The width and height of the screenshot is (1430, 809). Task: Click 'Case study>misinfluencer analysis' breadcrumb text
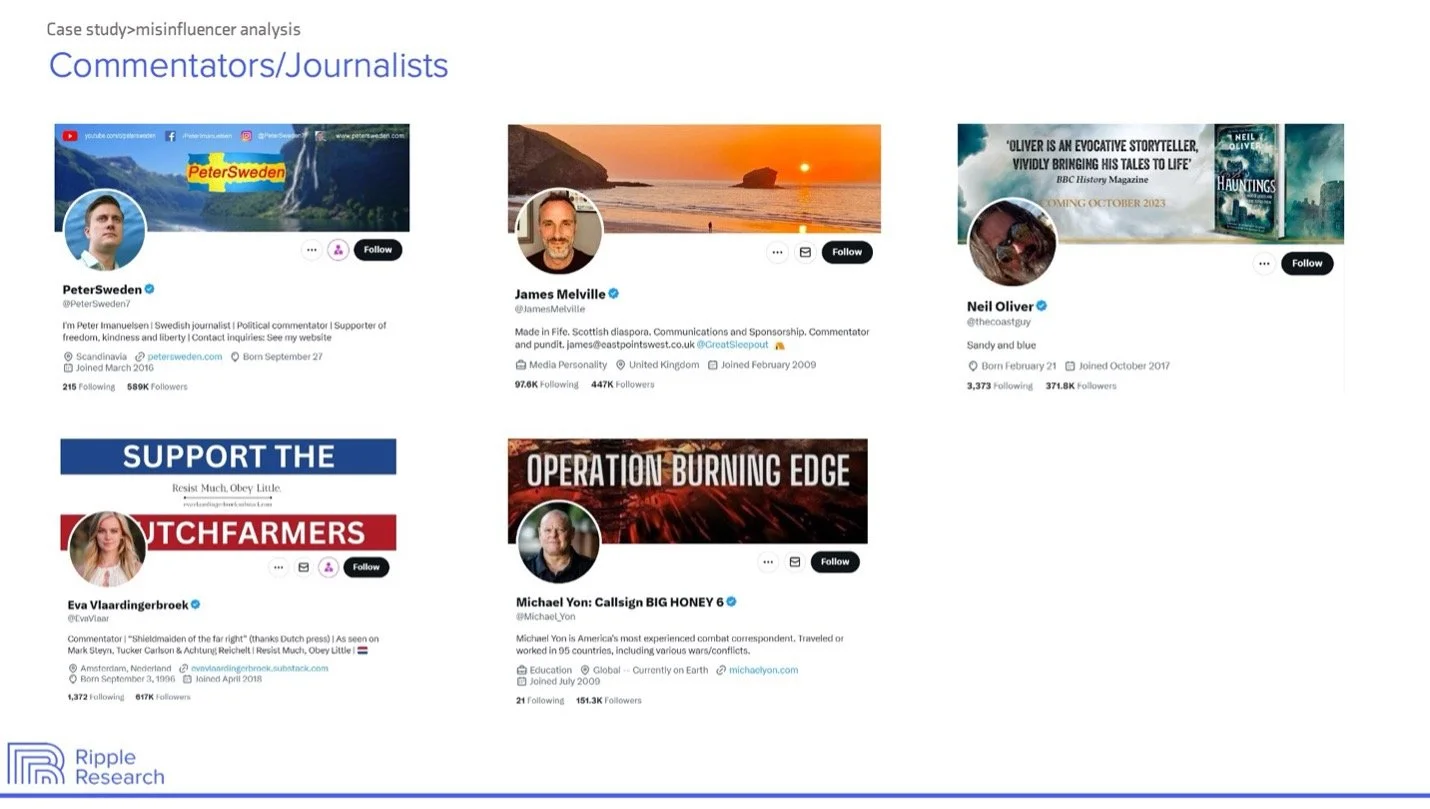174,30
